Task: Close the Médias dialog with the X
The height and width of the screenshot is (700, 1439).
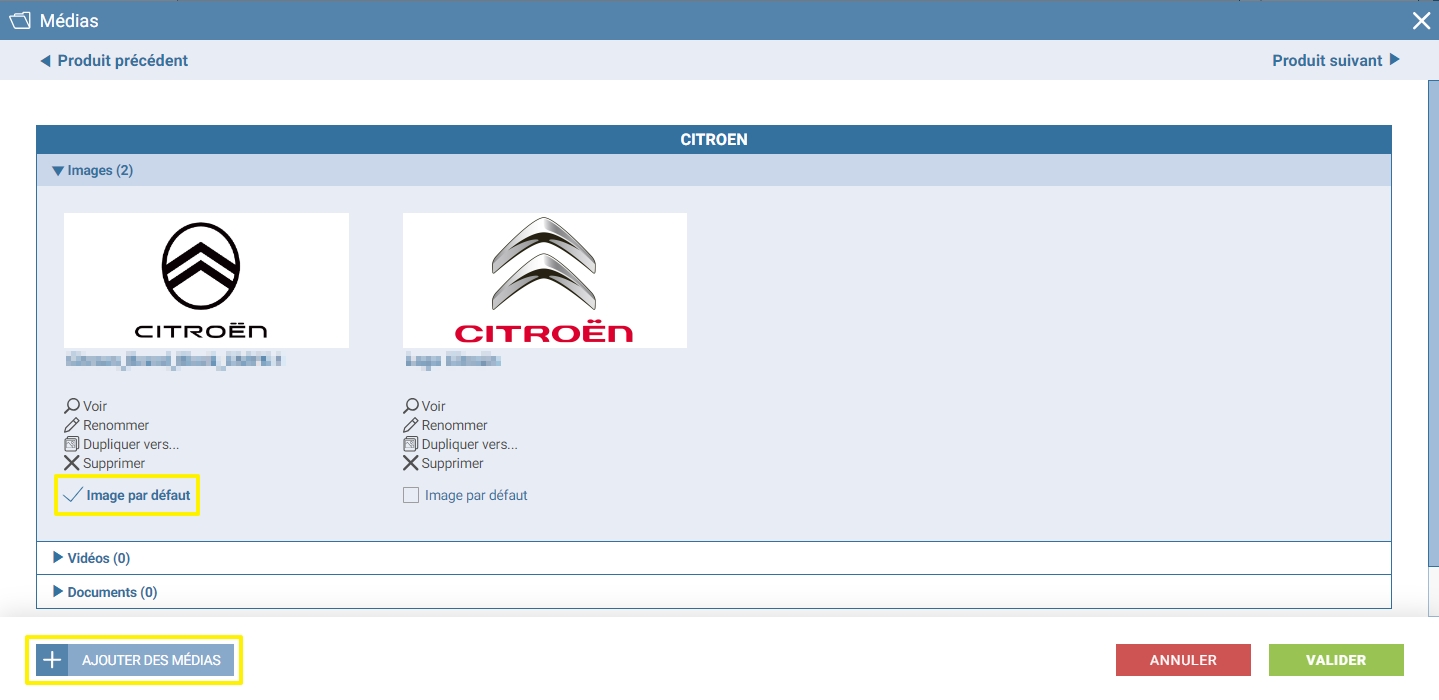Action: [1421, 20]
